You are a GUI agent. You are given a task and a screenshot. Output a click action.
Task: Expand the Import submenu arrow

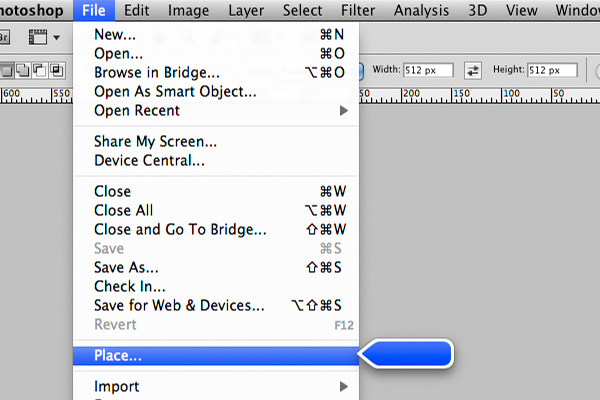(344, 387)
